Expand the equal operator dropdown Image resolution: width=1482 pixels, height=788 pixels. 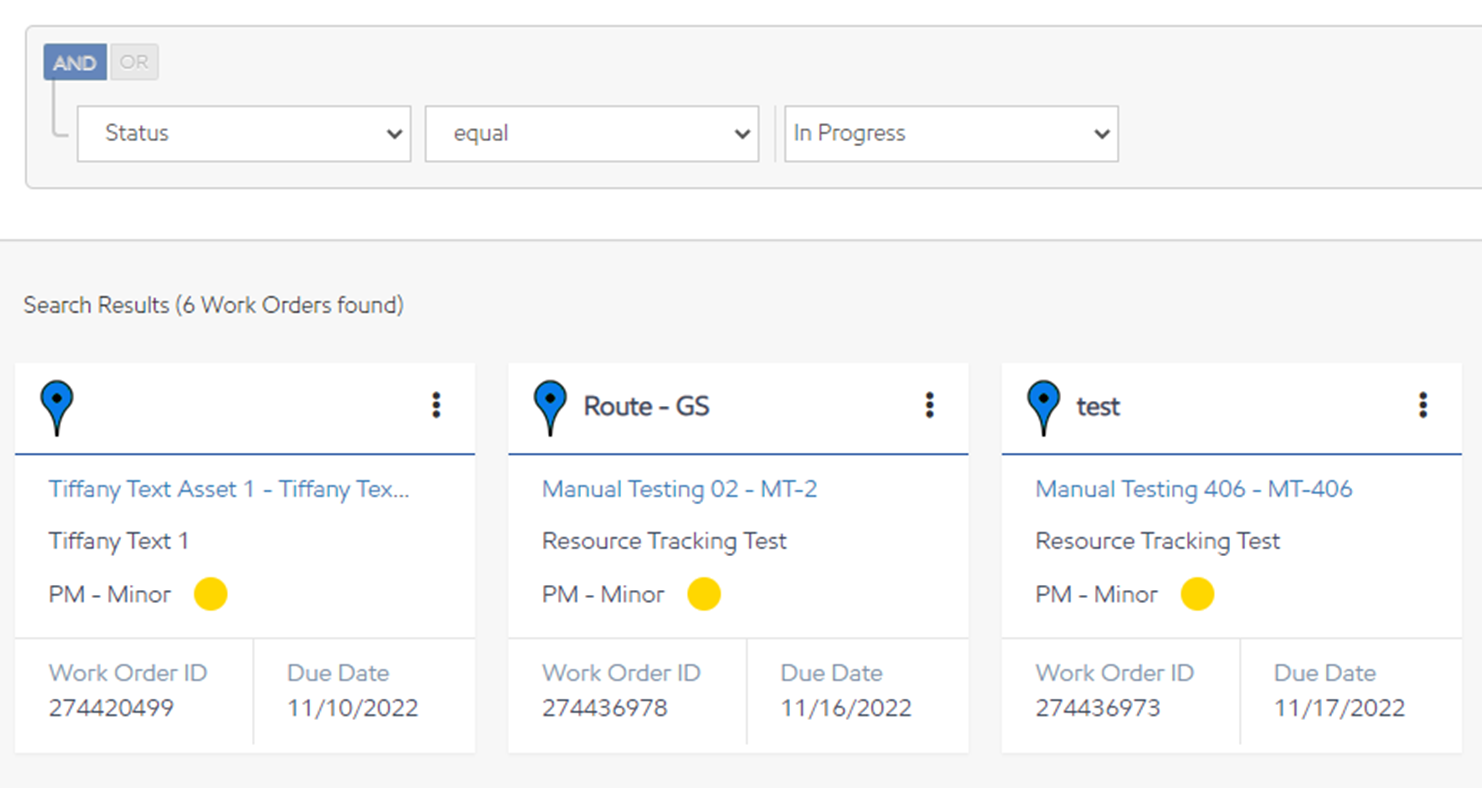click(592, 134)
